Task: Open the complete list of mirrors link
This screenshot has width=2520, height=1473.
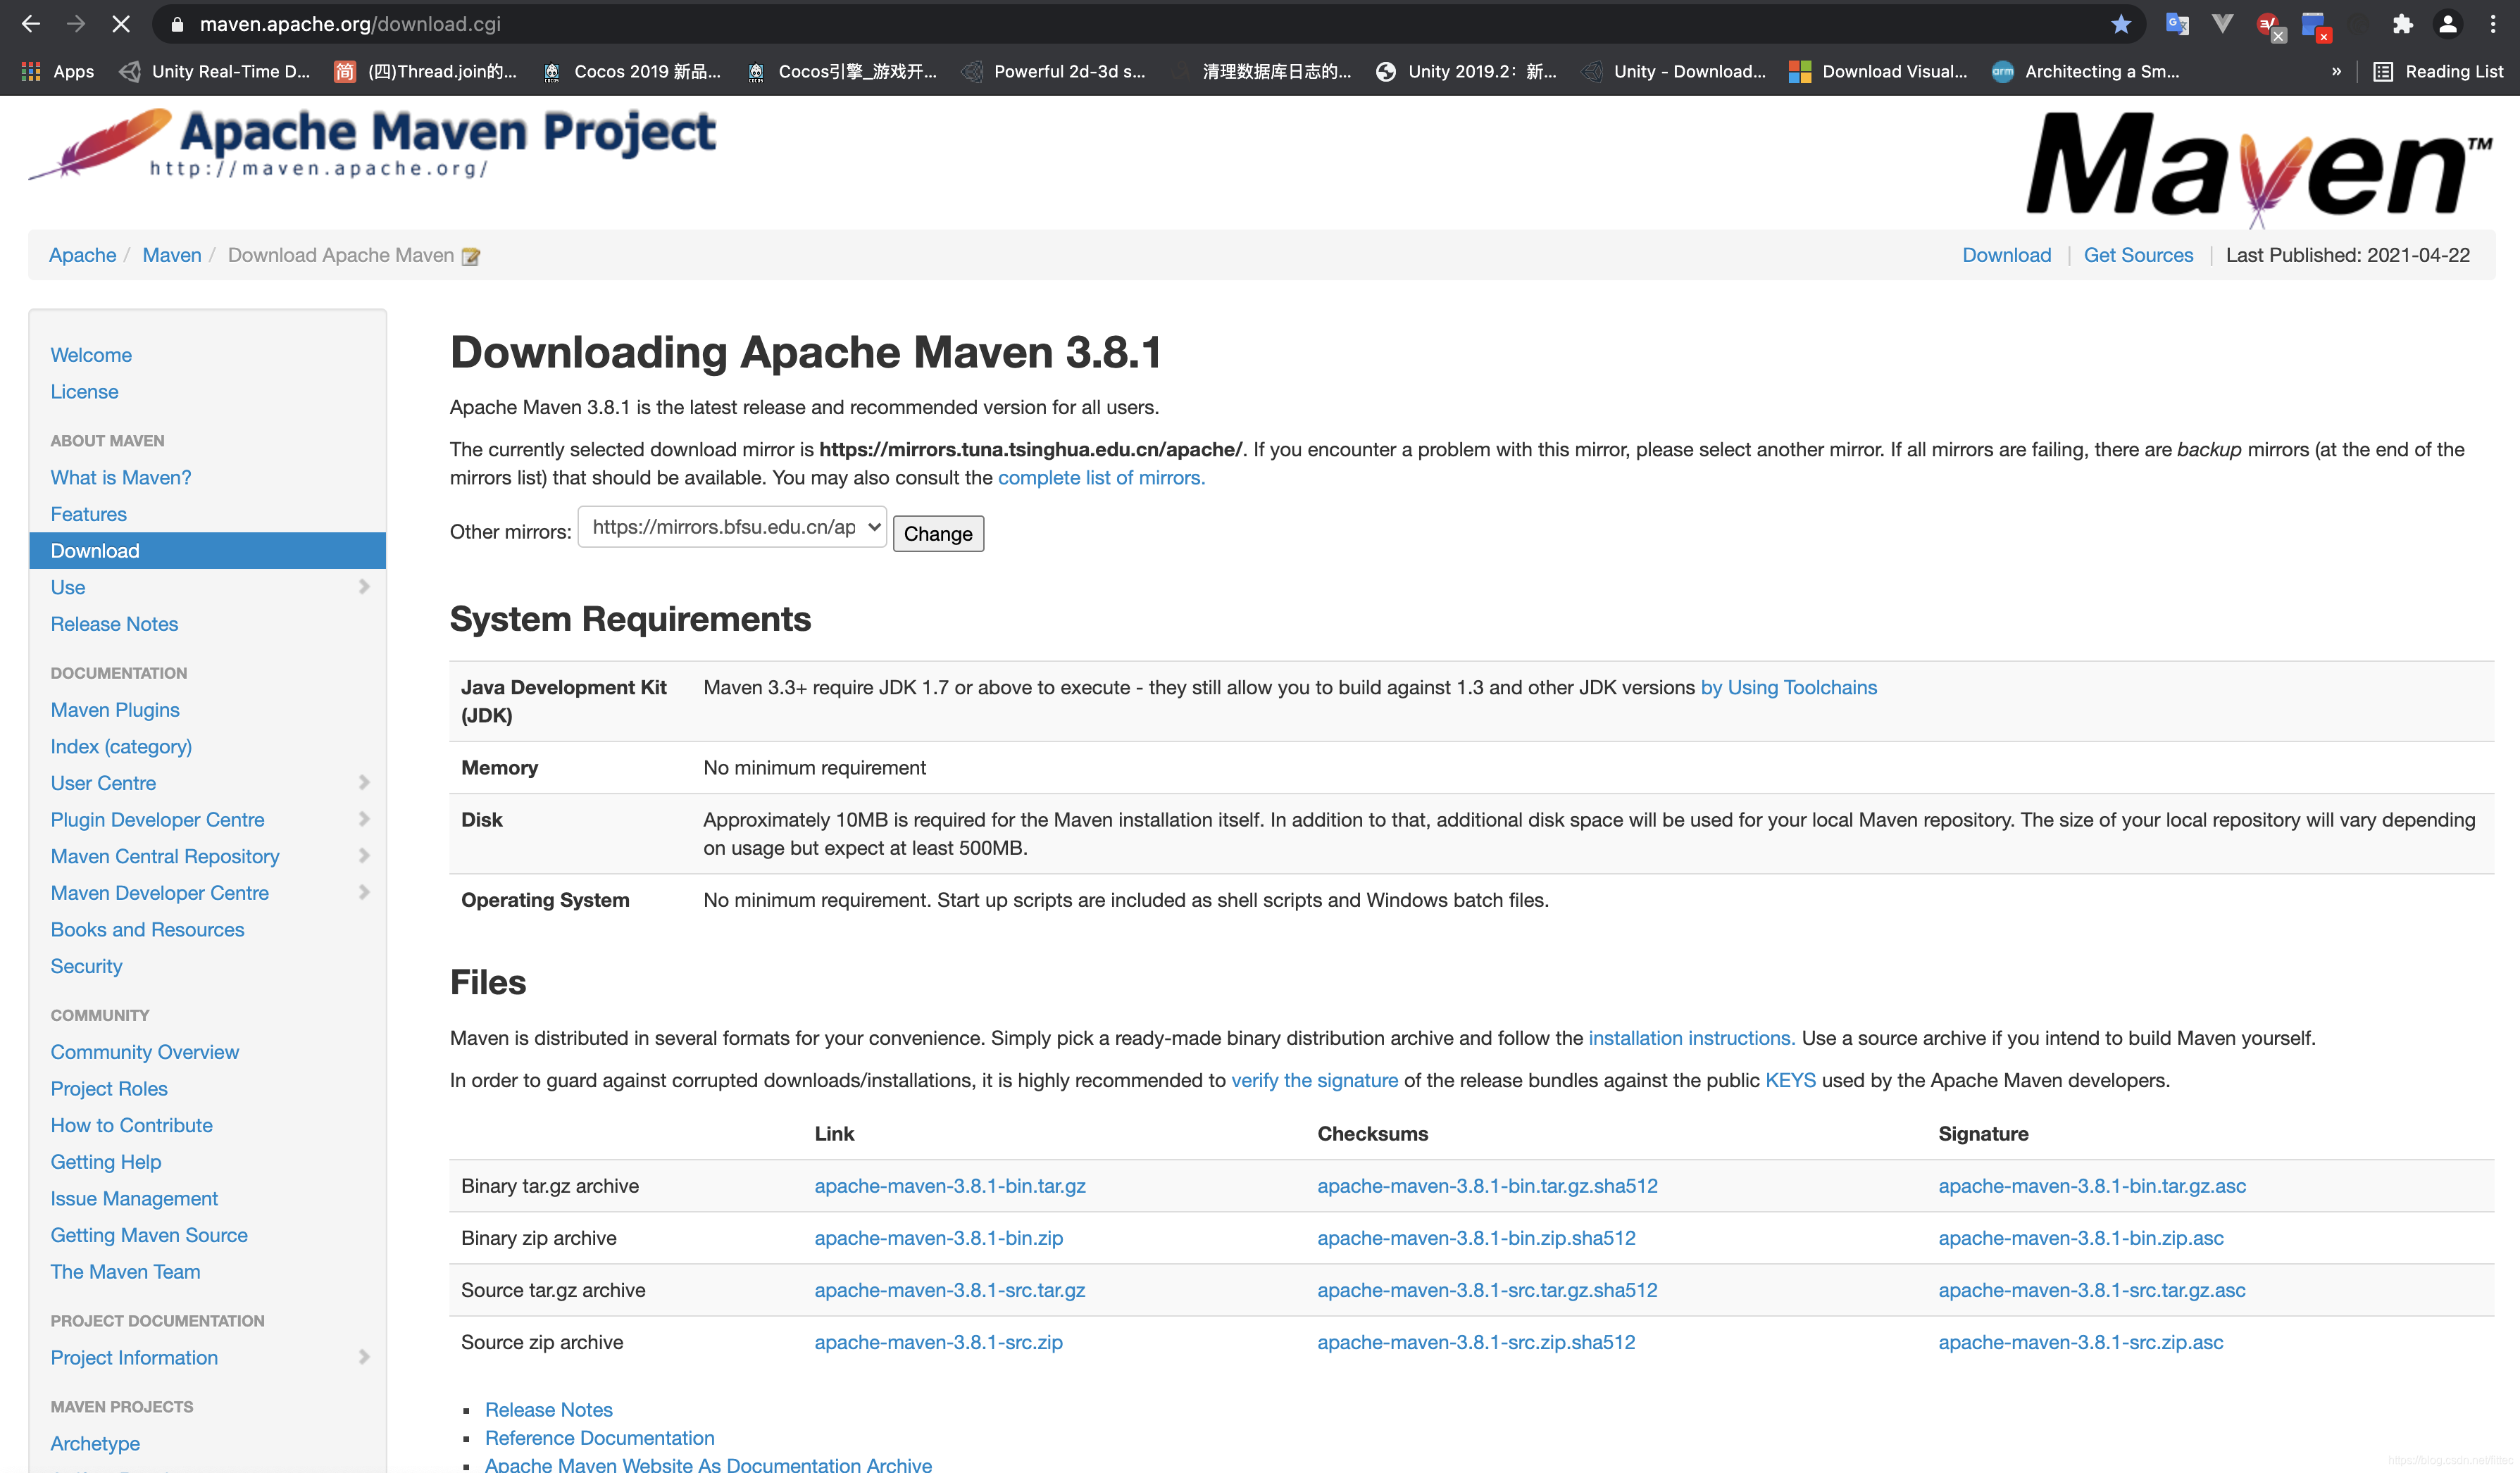Action: (x=1101, y=478)
